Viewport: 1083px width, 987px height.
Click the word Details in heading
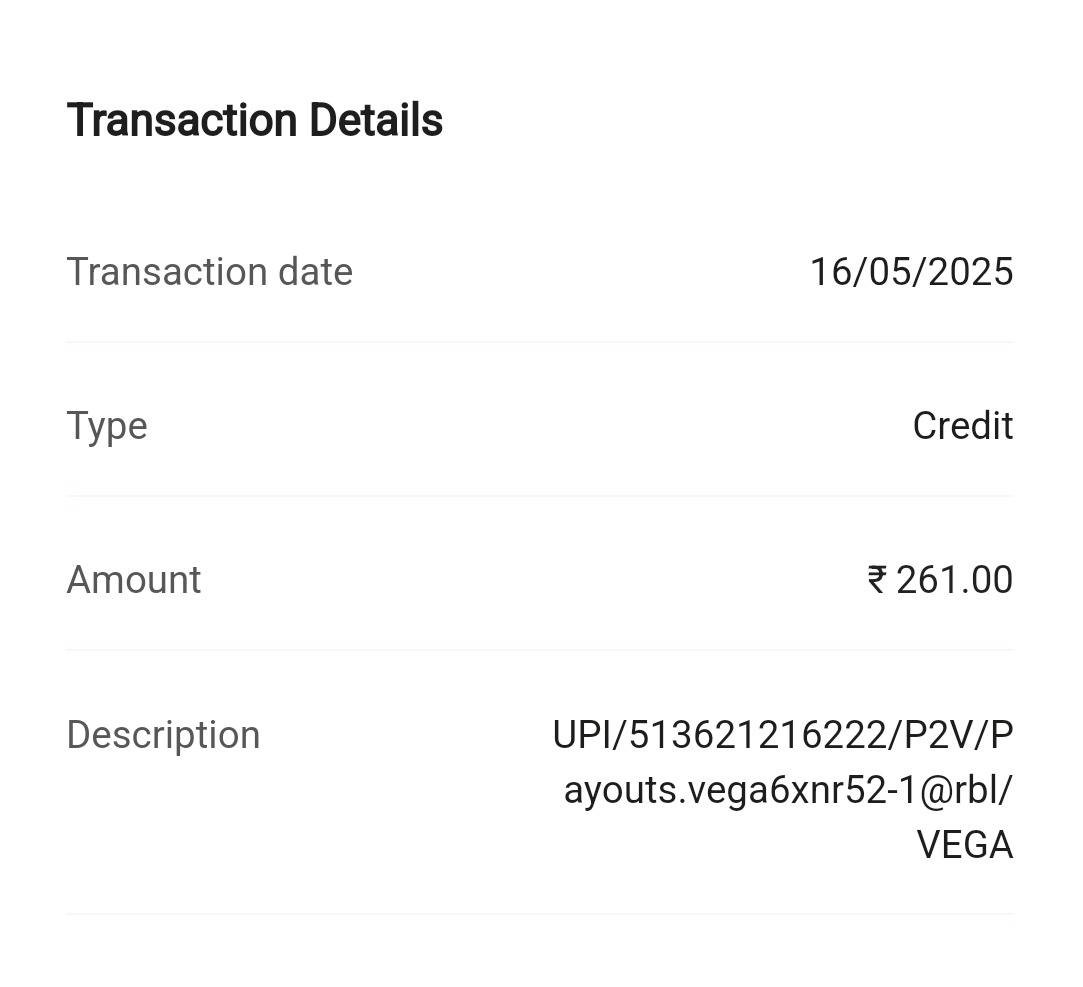tap(376, 120)
